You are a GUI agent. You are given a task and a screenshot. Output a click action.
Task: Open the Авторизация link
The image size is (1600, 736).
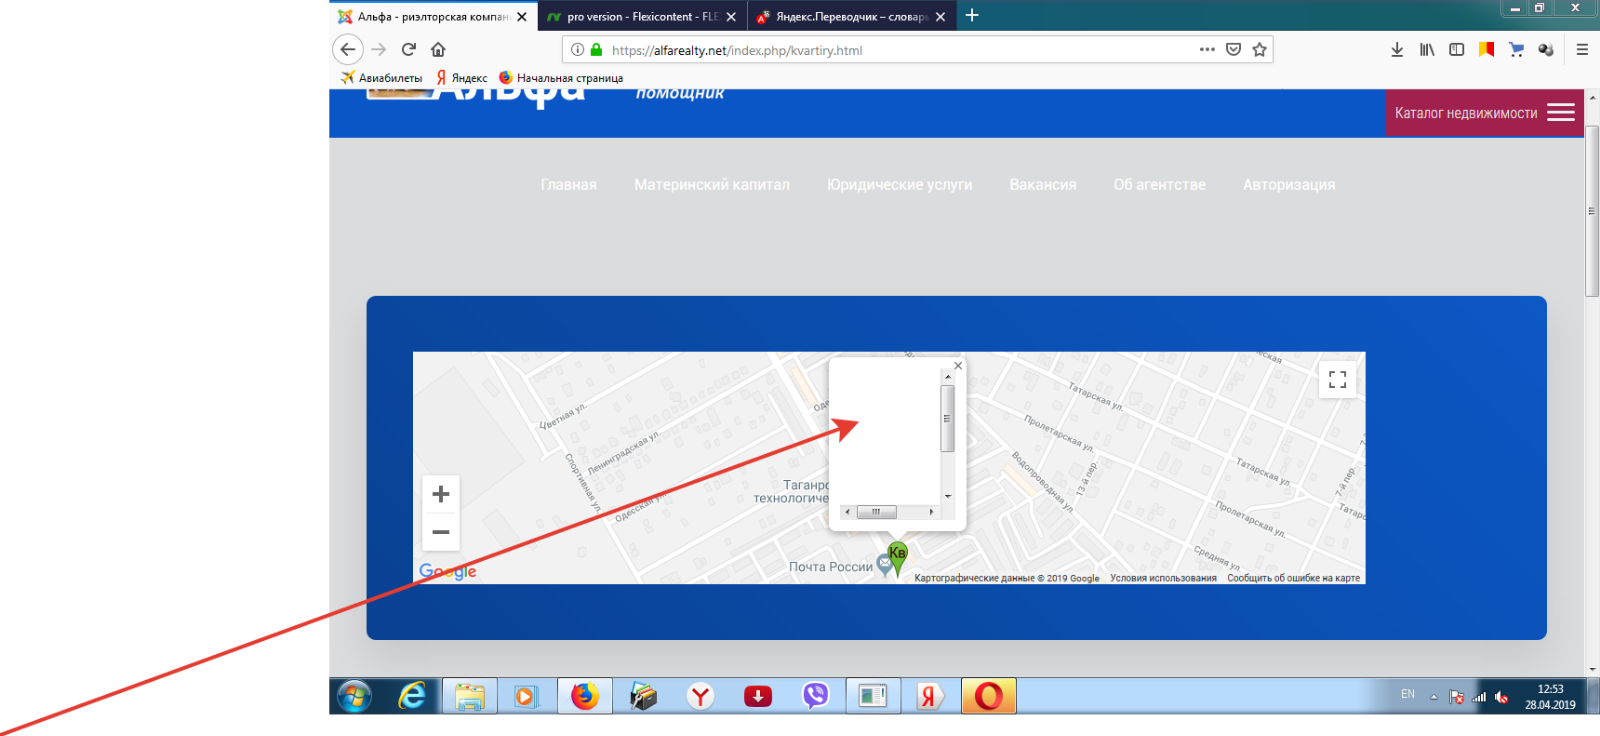click(x=1288, y=185)
